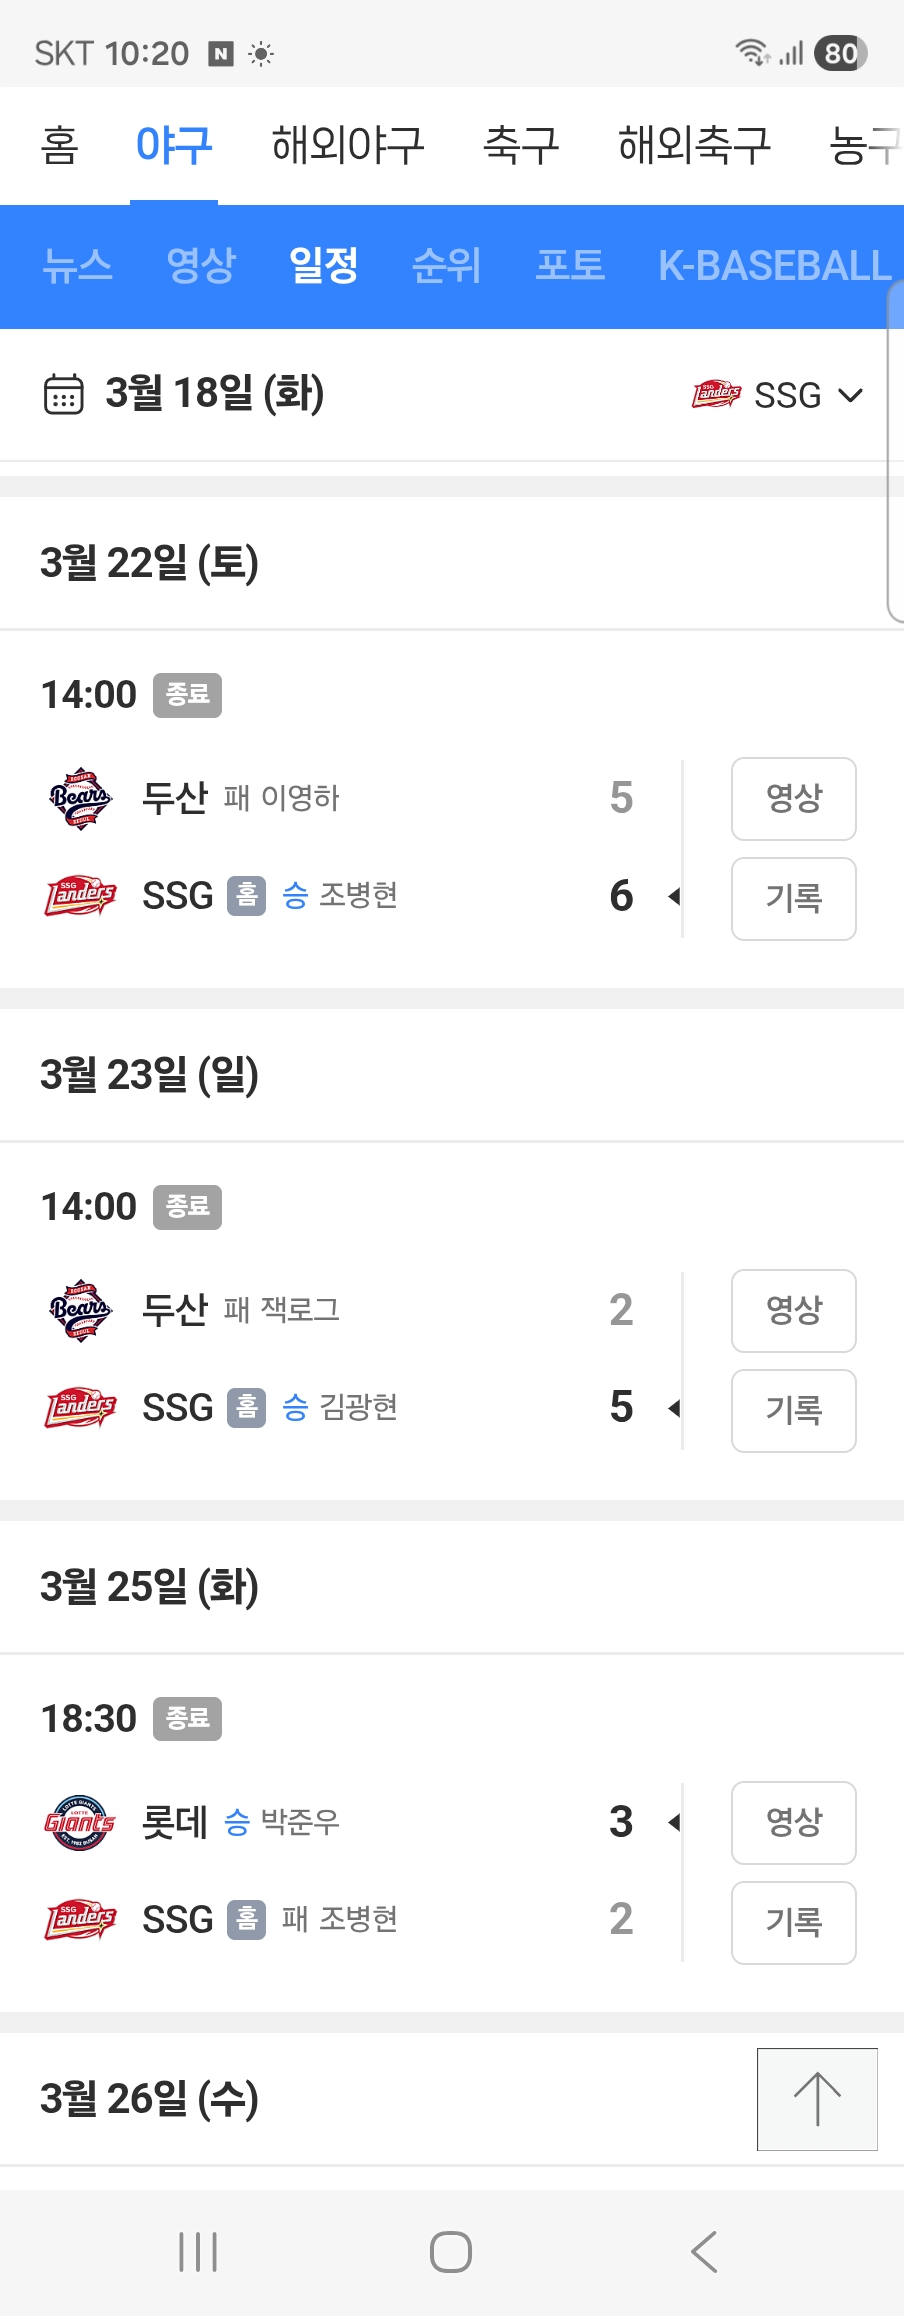The width and height of the screenshot is (904, 2316).
Task: Tap the Doosan Bears logo in March 22 game
Action: click(80, 798)
